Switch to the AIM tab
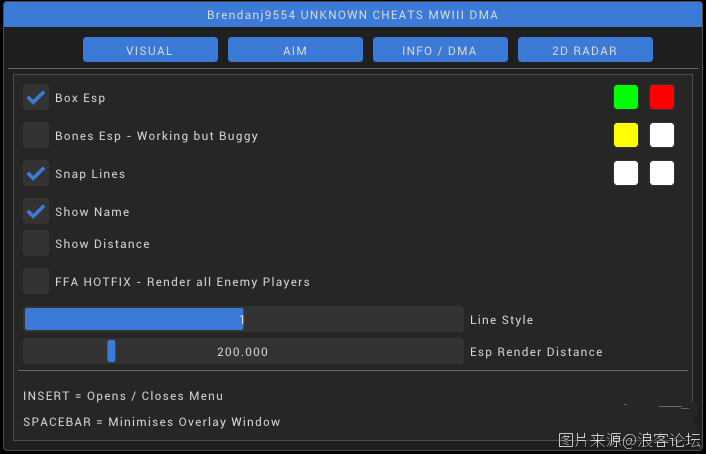Viewport: 706px width, 454px height. (x=295, y=50)
